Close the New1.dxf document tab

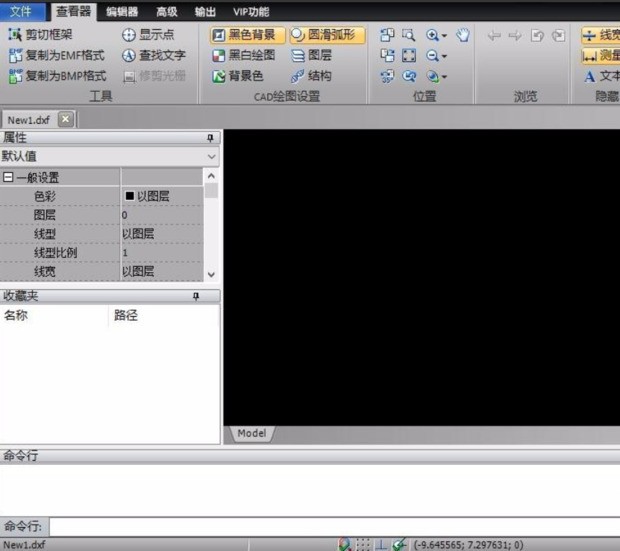pyautogui.click(x=66, y=119)
